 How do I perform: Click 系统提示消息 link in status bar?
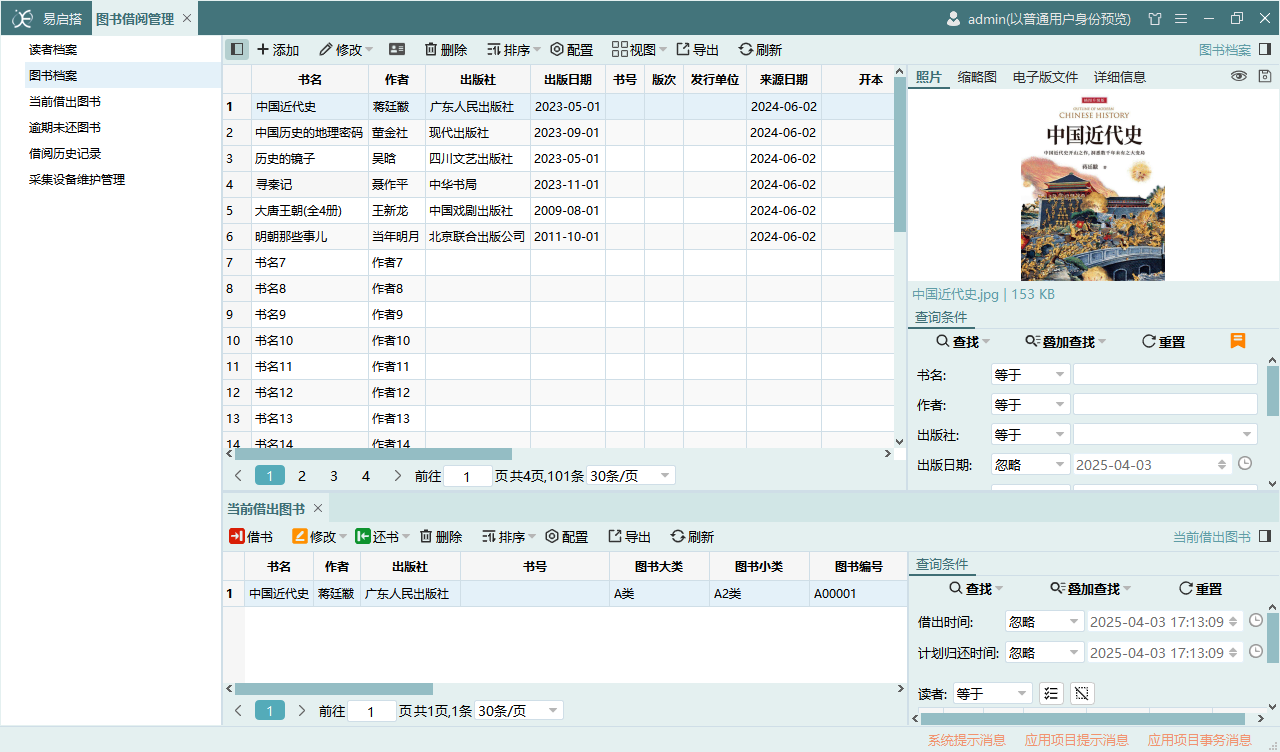(x=966, y=740)
